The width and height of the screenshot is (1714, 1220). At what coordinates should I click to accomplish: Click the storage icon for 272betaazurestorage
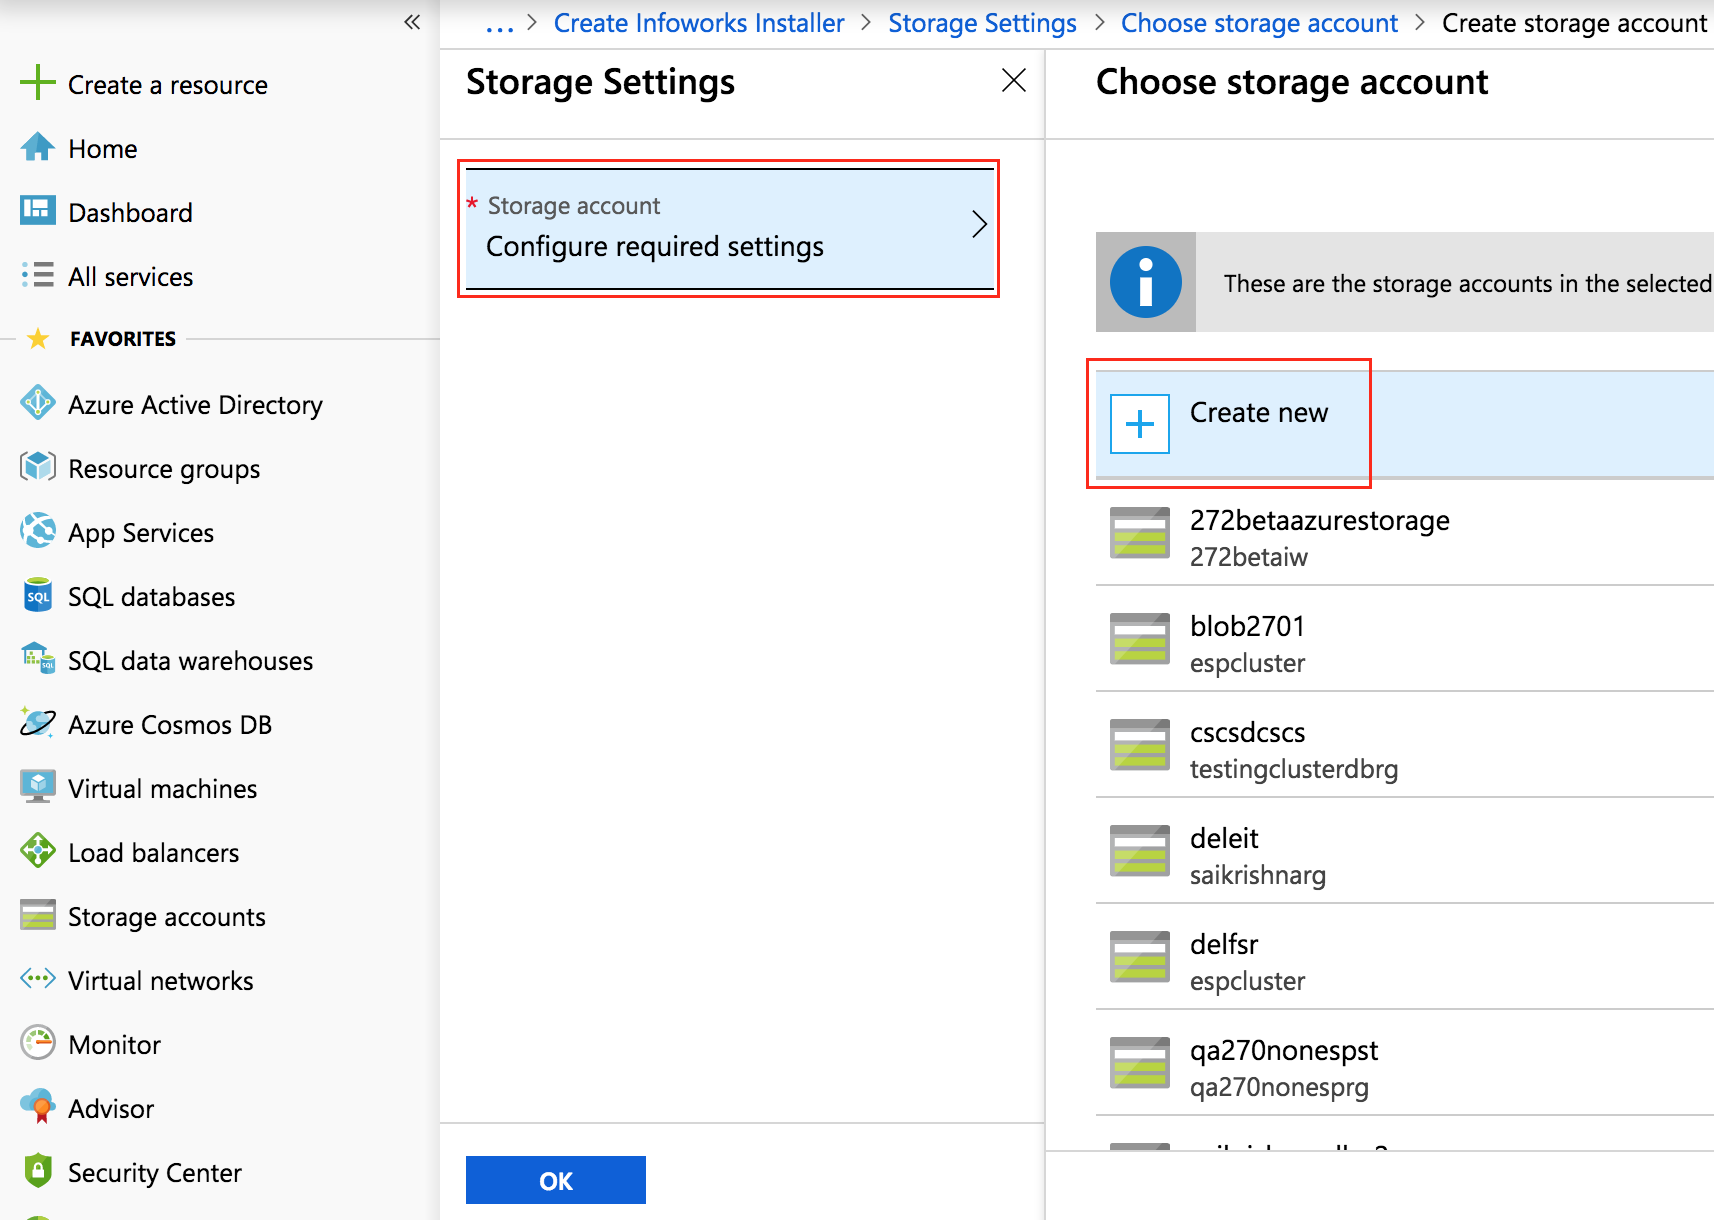pyautogui.click(x=1140, y=532)
